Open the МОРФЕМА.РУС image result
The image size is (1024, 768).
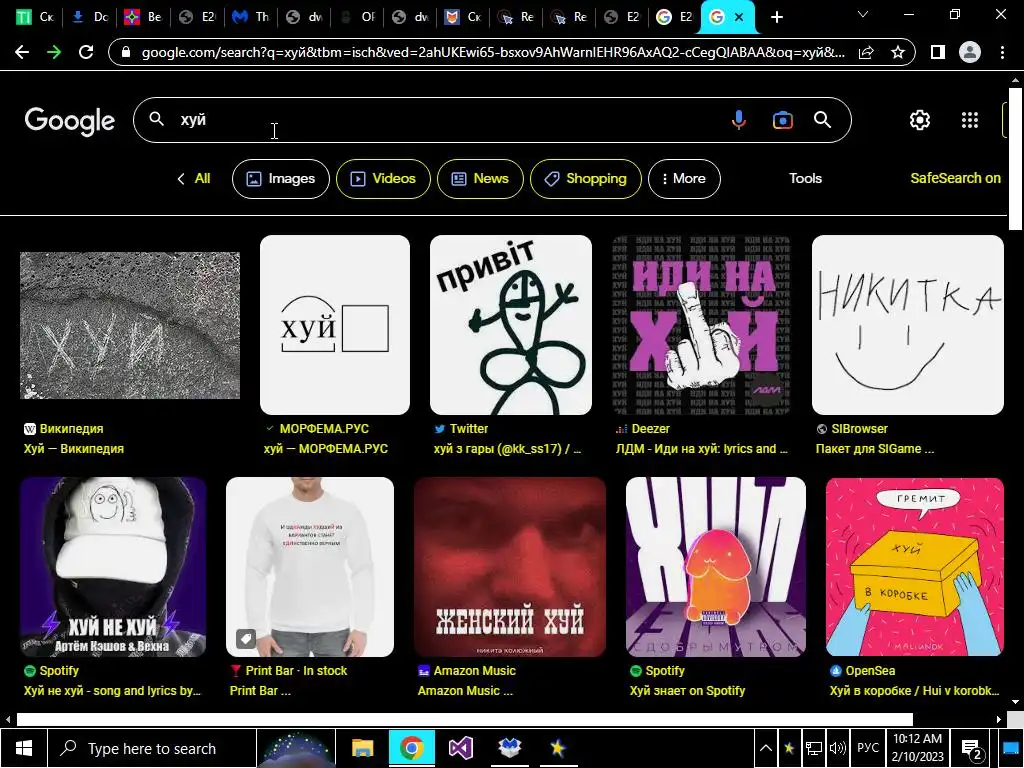click(x=335, y=325)
